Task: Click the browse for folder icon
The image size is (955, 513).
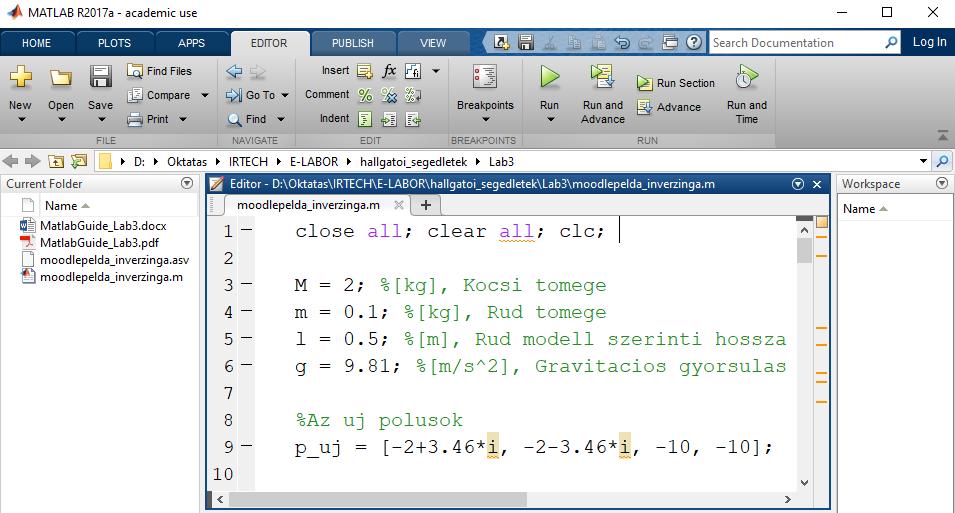Action: pyautogui.click(x=79, y=161)
